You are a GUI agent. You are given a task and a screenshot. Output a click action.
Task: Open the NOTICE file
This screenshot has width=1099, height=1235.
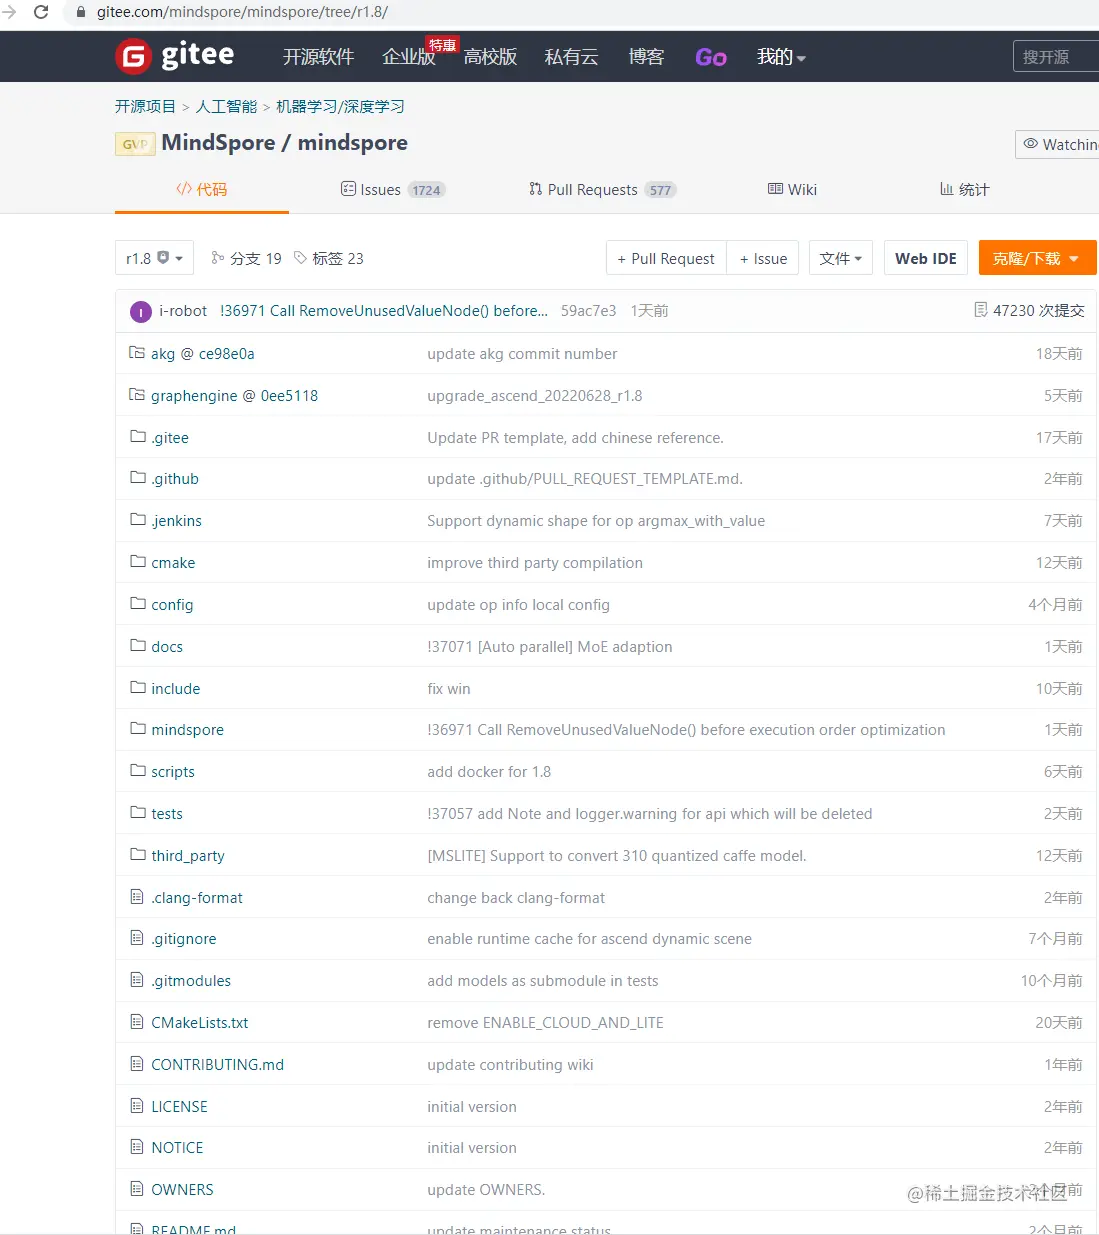click(177, 1148)
